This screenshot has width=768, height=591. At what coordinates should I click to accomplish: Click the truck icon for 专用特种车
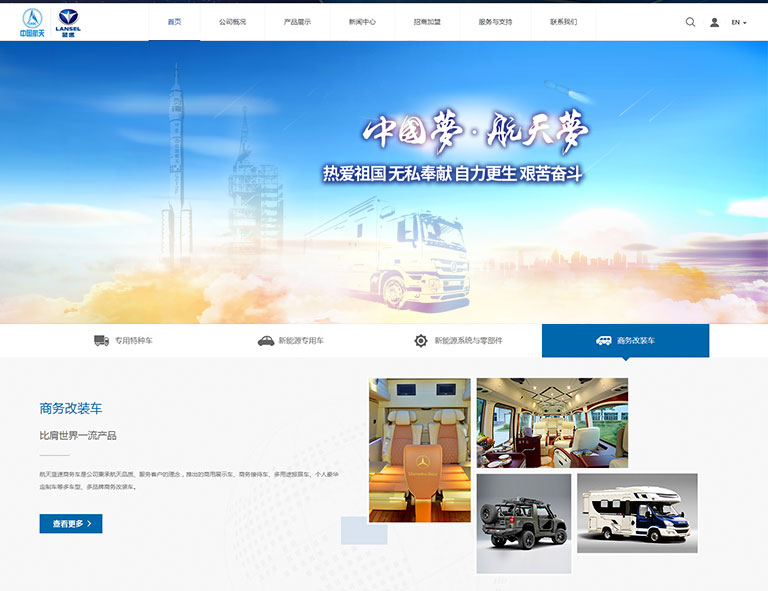[101, 341]
